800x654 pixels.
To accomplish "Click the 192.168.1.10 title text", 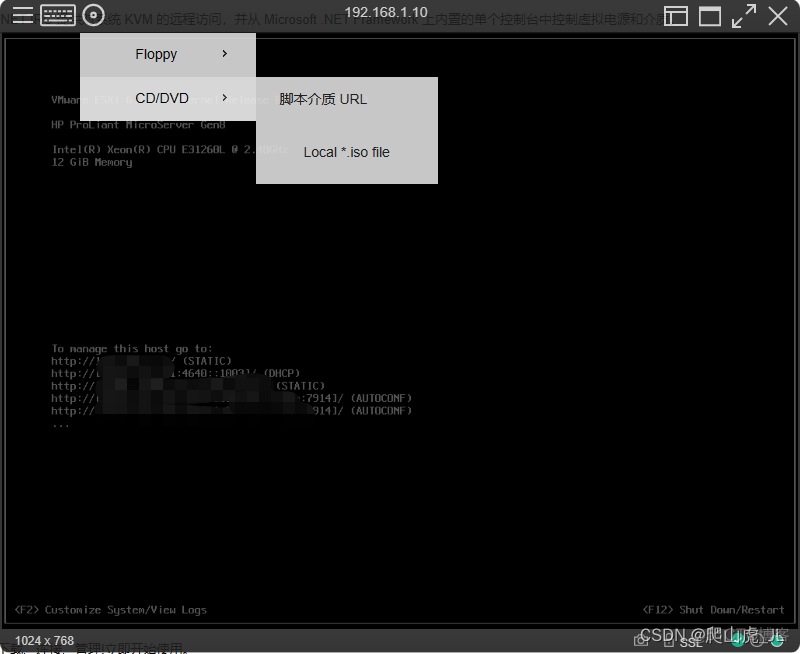I will pyautogui.click(x=385, y=12).
